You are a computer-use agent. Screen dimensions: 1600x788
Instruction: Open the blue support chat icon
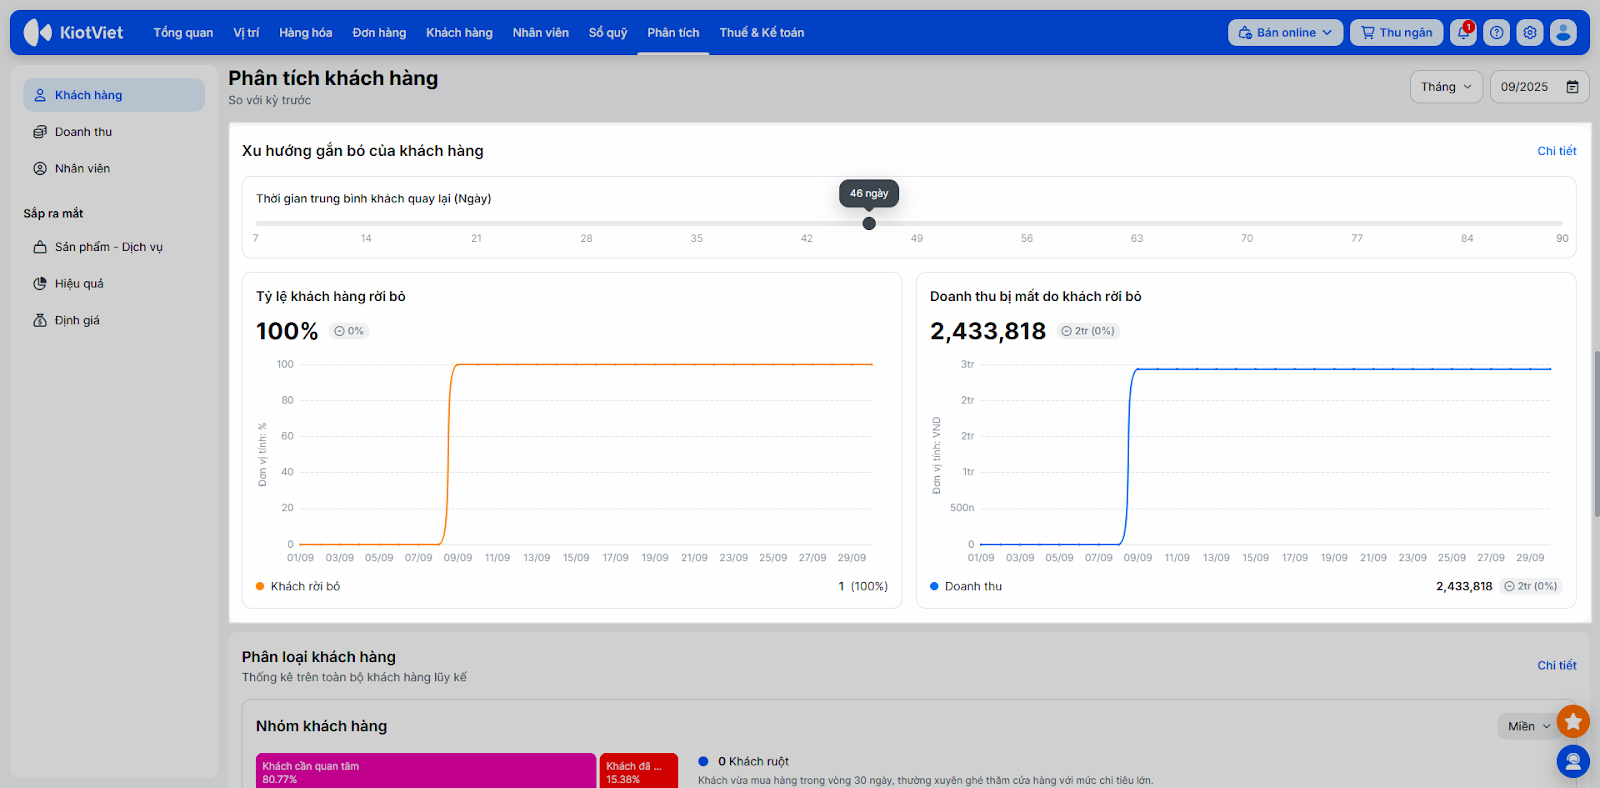click(1573, 762)
